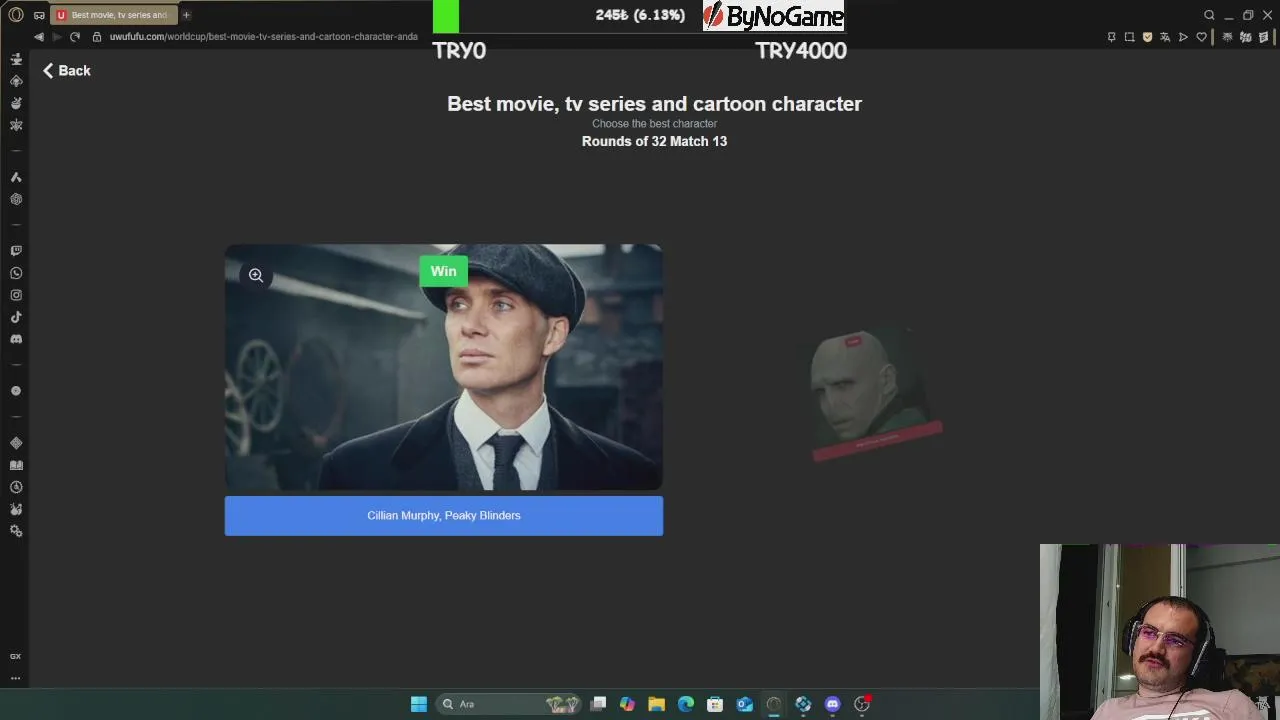Reload the page
1280x720 pixels.
(75, 37)
